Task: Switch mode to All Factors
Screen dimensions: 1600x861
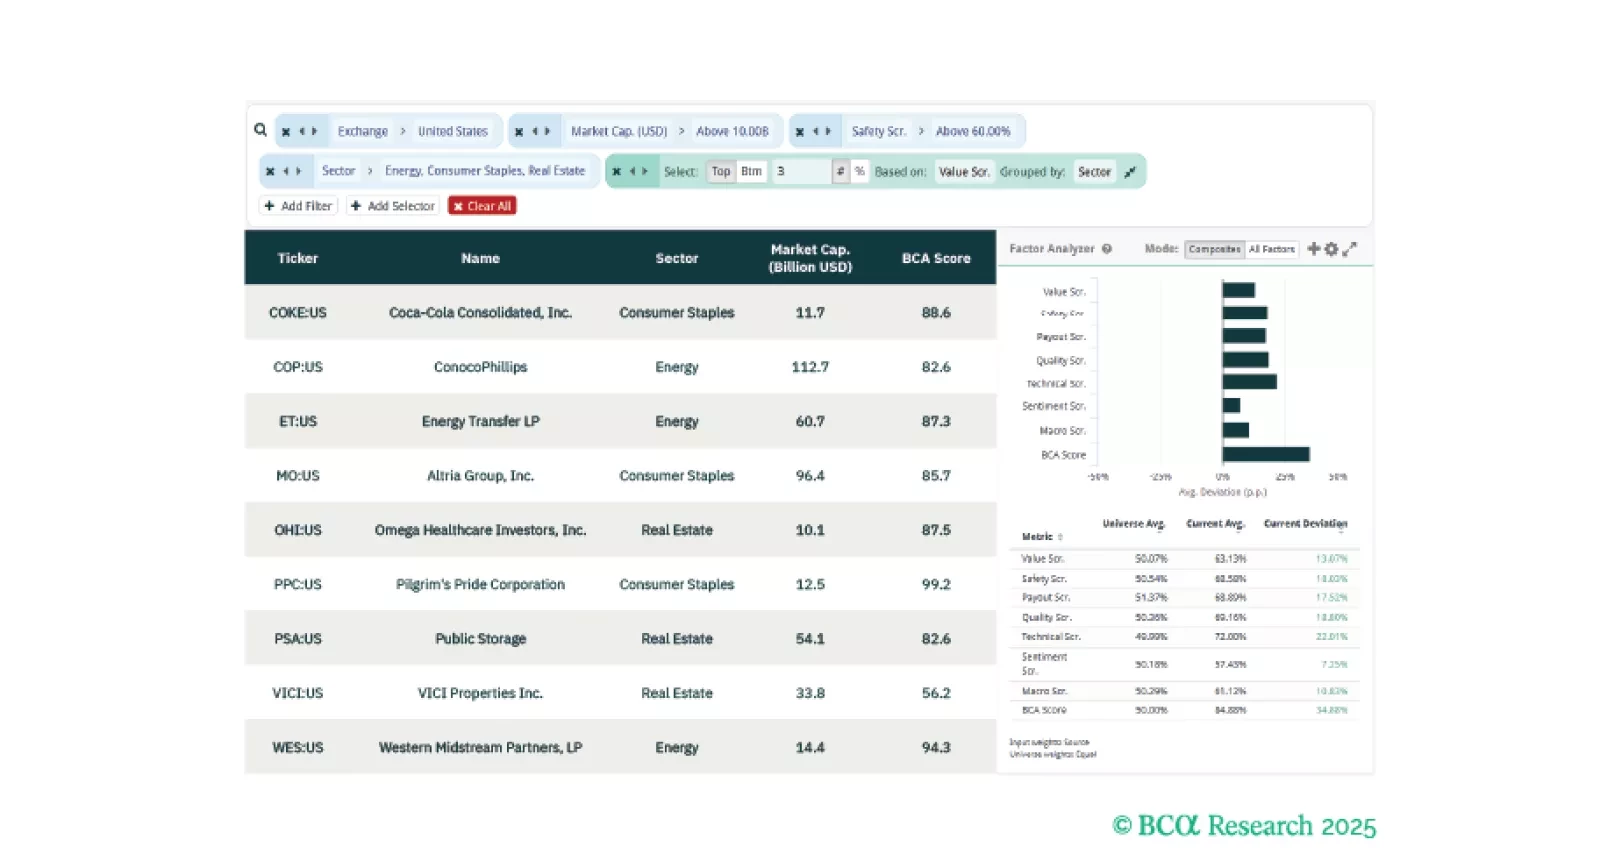Action: pyautogui.click(x=1271, y=249)
